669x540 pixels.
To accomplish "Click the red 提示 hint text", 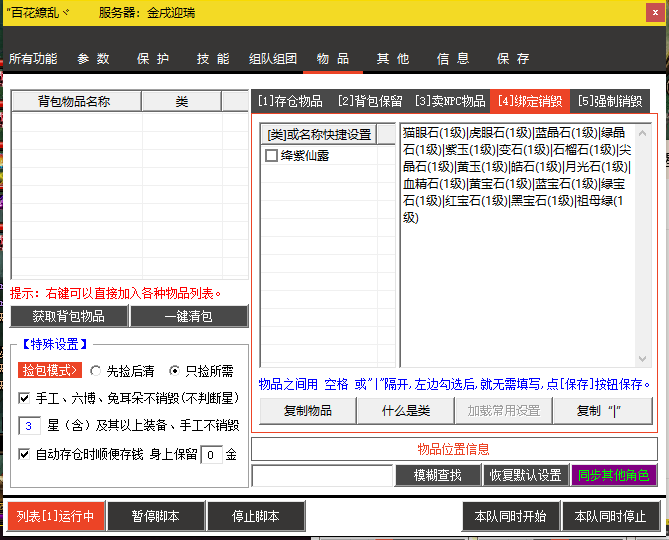I will (x=116, y=293).
